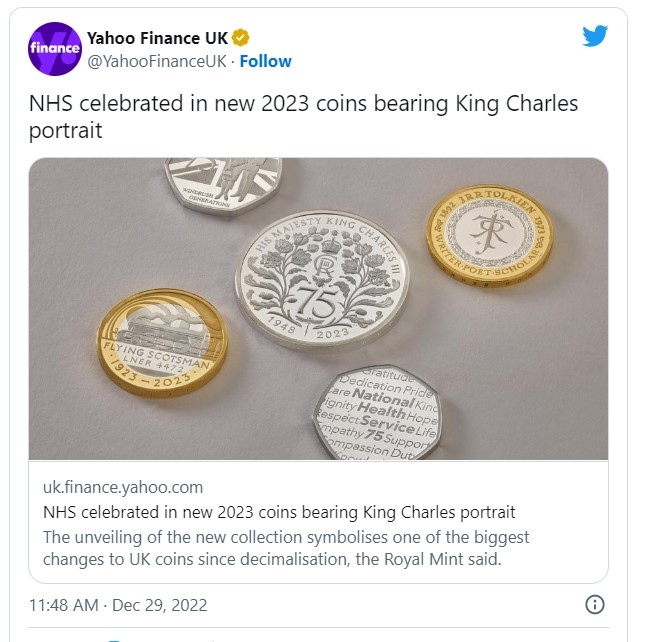The image size is (649, 642).
Task: Click the gold verified badge
Action: click(241, 38)
